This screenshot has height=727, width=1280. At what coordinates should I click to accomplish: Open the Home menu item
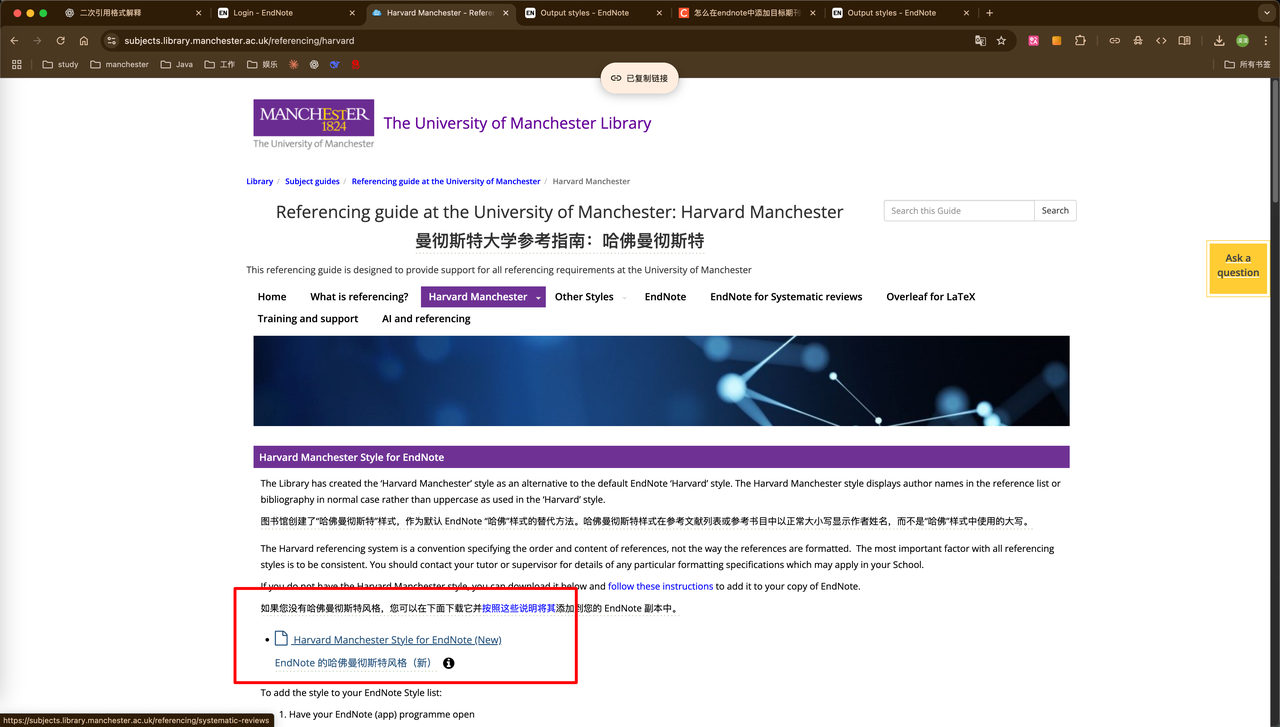(272, 297)
